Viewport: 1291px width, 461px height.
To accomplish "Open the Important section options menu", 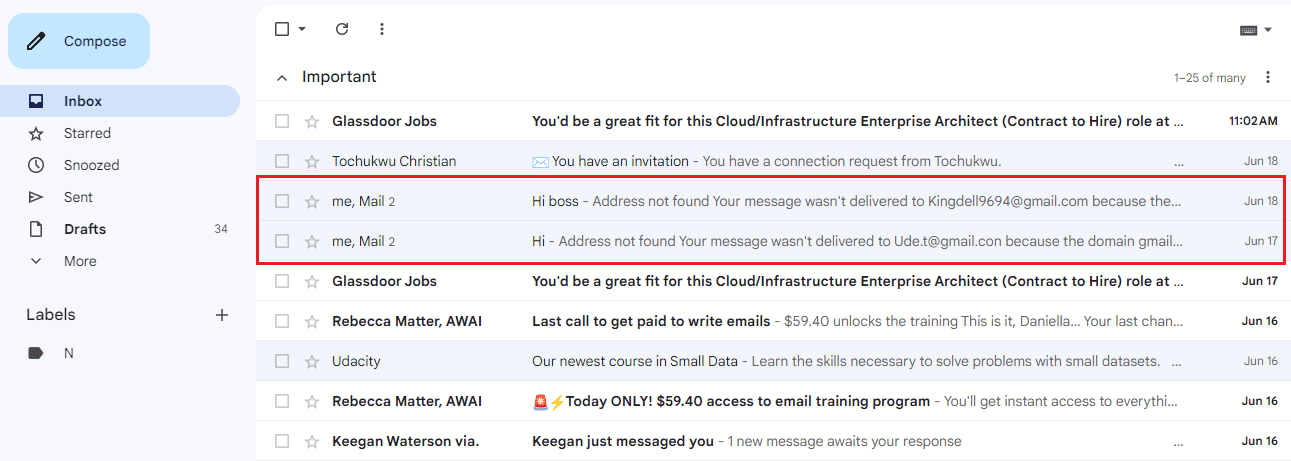I will [1268, 77].
